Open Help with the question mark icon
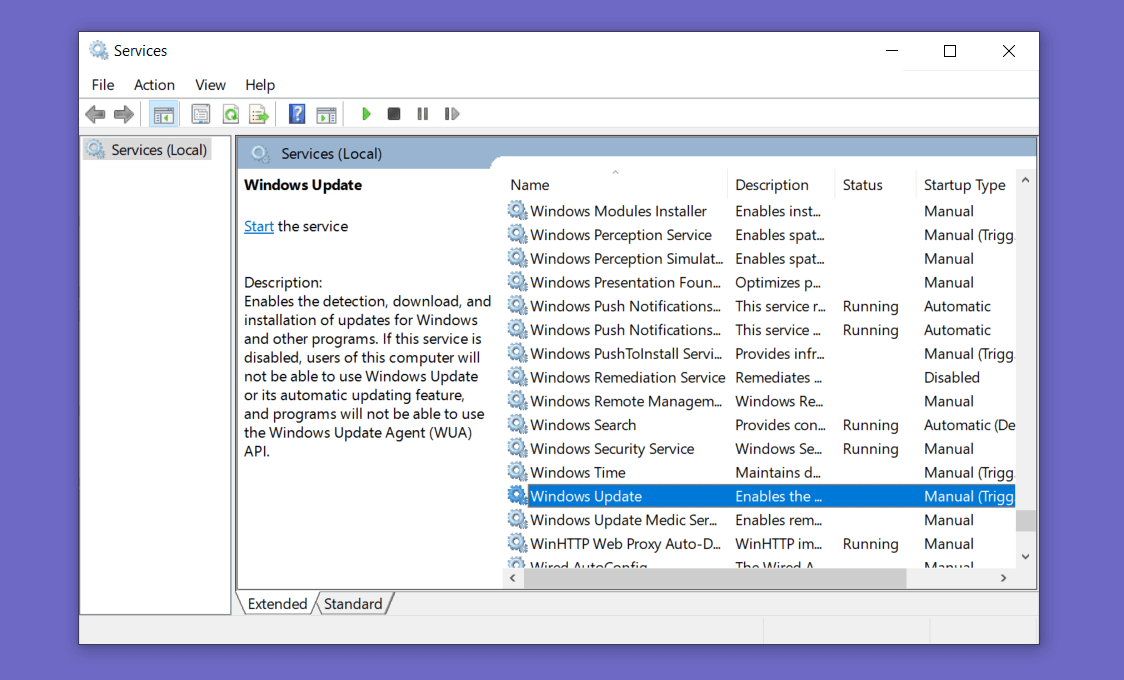This screenshot has height=680, width=1124. (x=297, y=114)
